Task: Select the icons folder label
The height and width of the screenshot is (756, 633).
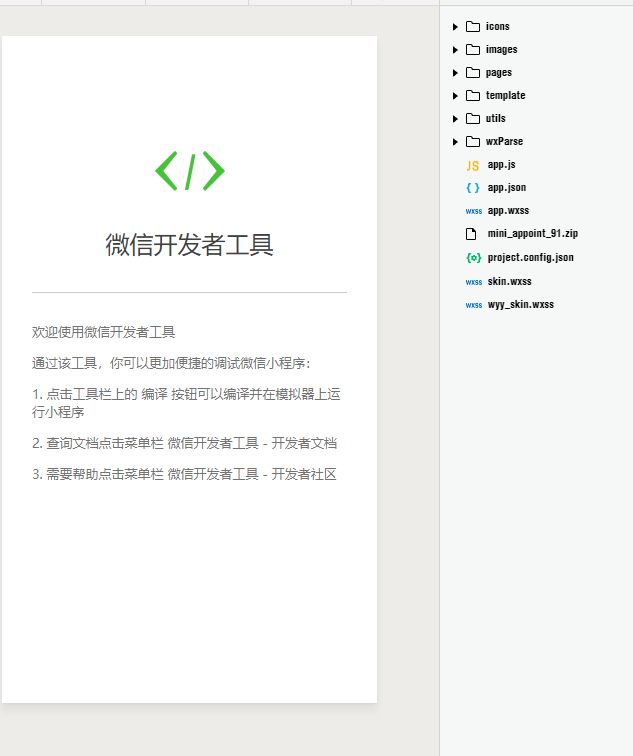Action: pyautogui.click(x=498, y=27)
